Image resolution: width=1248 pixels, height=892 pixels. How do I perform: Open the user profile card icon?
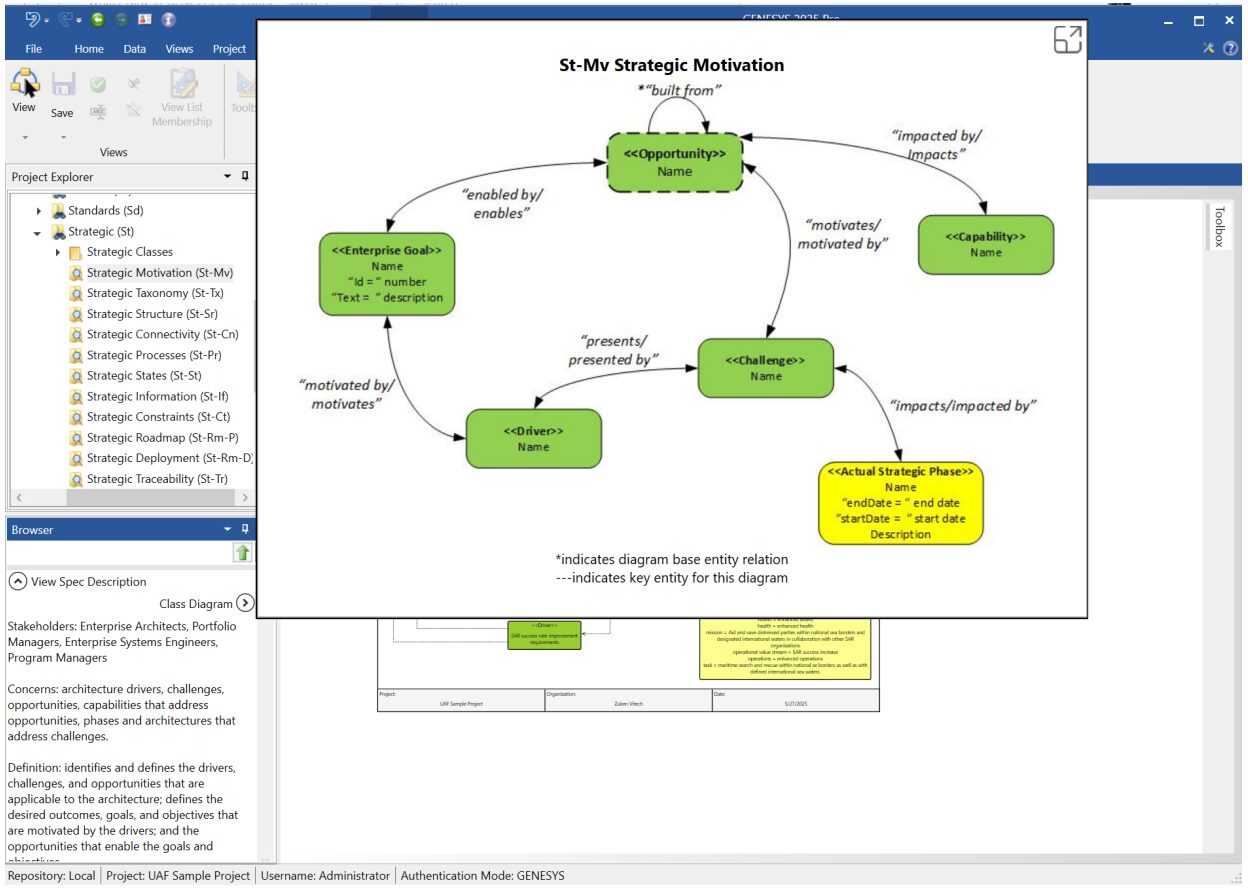coord(144,19)
